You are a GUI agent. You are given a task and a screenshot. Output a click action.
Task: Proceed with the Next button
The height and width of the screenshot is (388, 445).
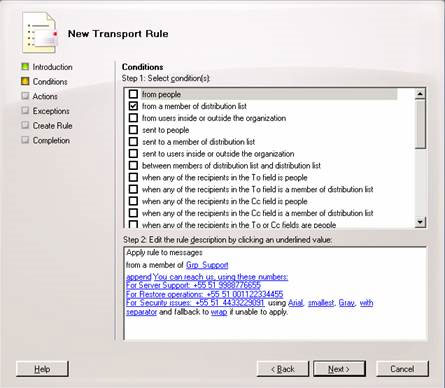[x=339, y=369]
